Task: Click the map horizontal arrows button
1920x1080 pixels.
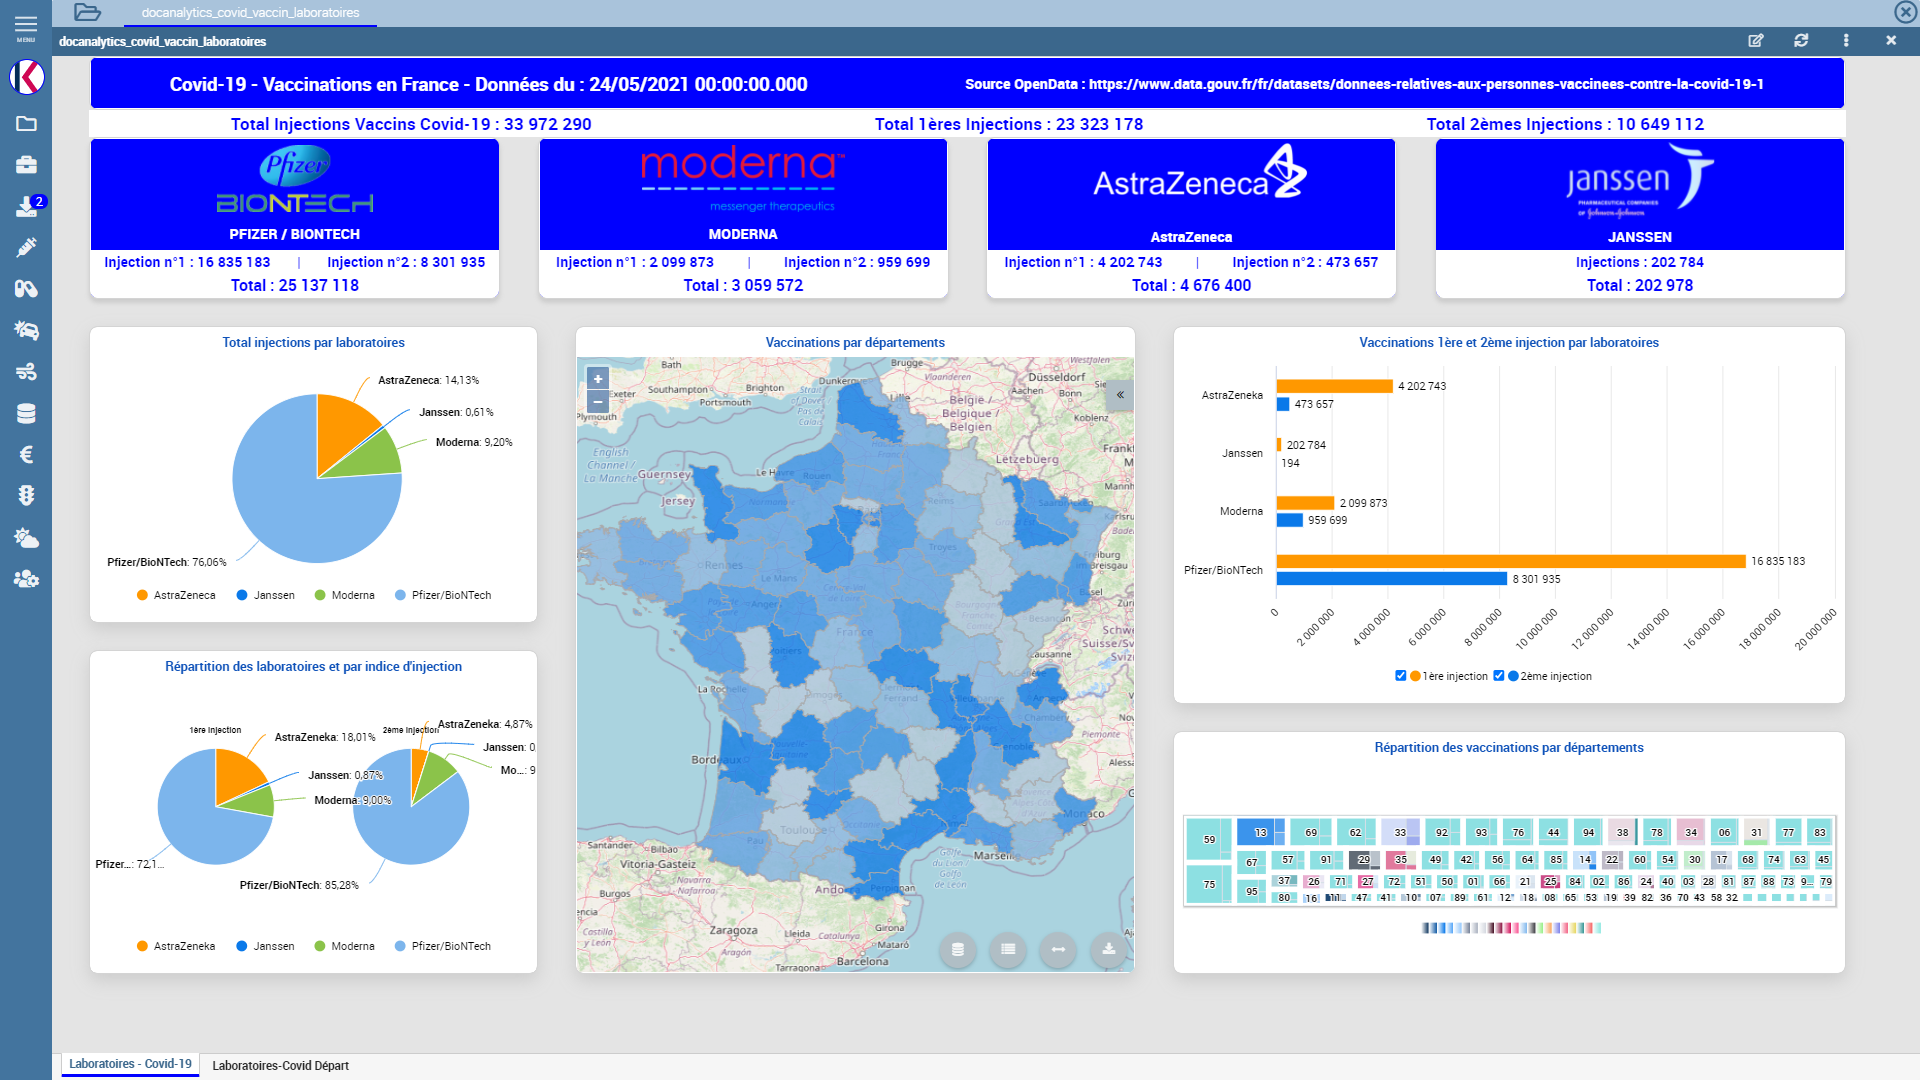Action: (x=1058, y=949)
